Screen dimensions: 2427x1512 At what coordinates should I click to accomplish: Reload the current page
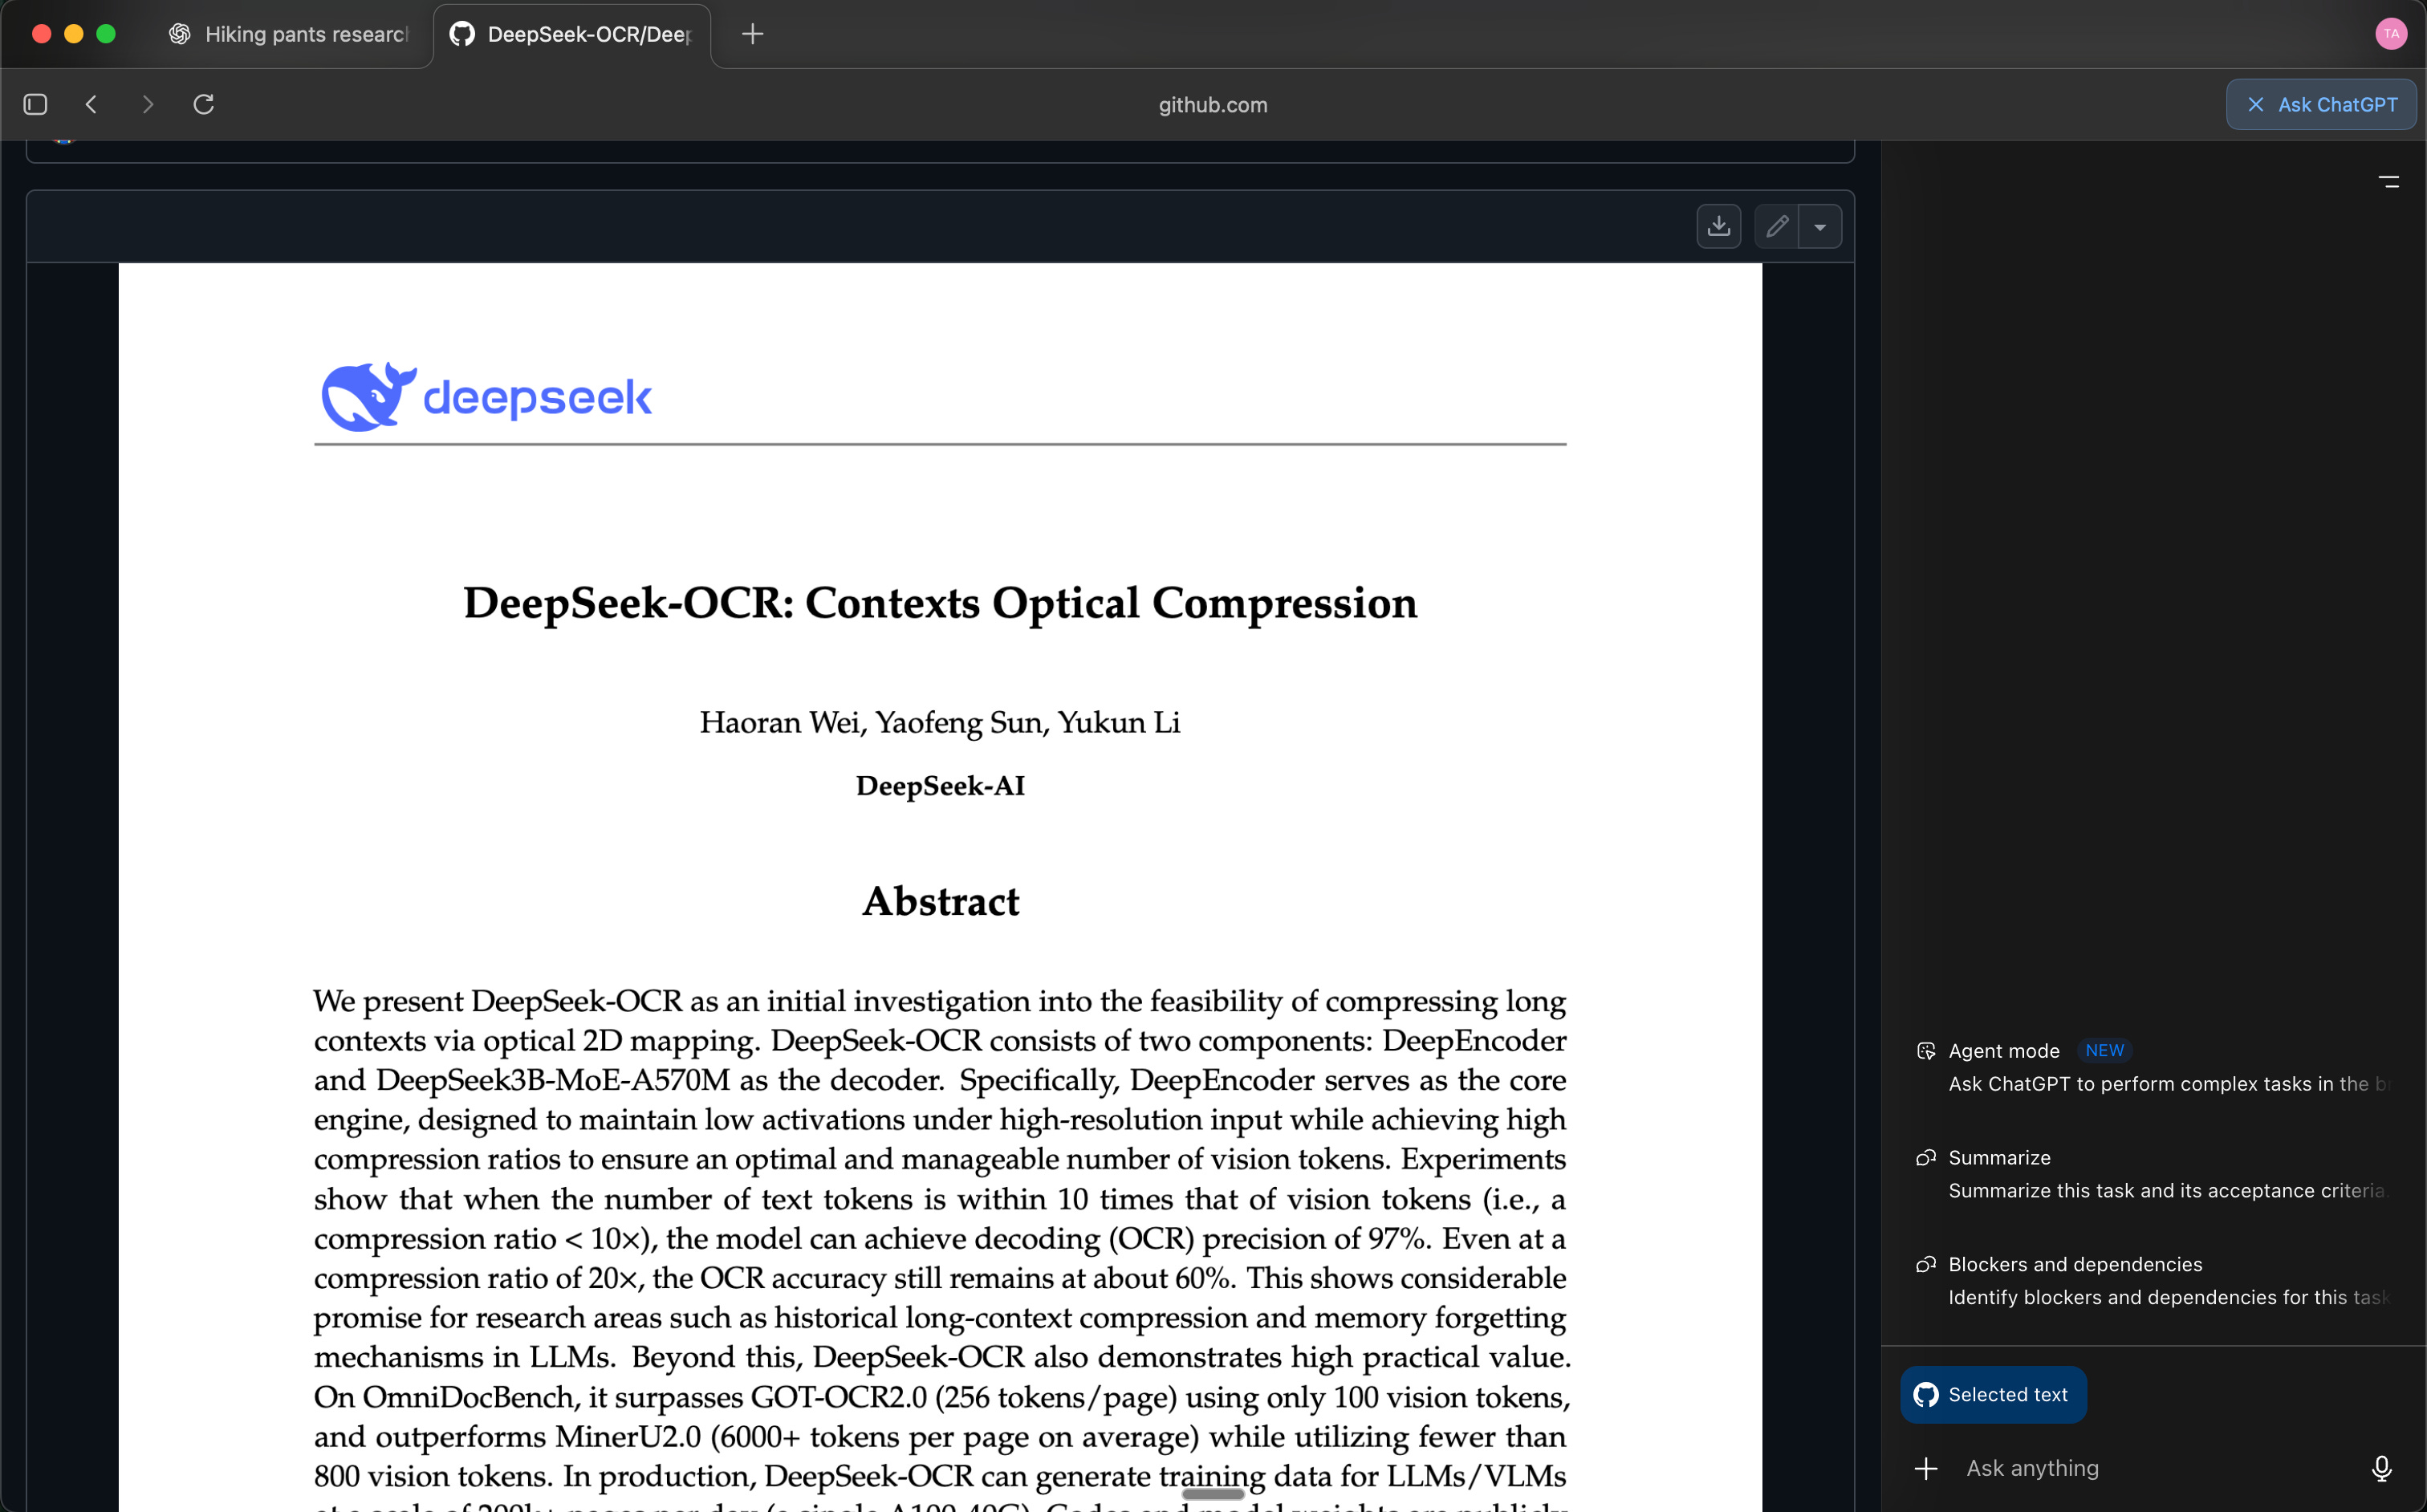click(204, 104)
